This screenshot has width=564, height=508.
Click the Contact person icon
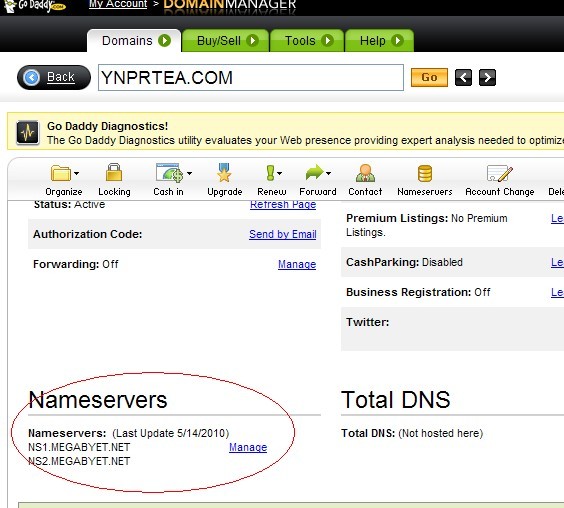[x=365, y=173]
